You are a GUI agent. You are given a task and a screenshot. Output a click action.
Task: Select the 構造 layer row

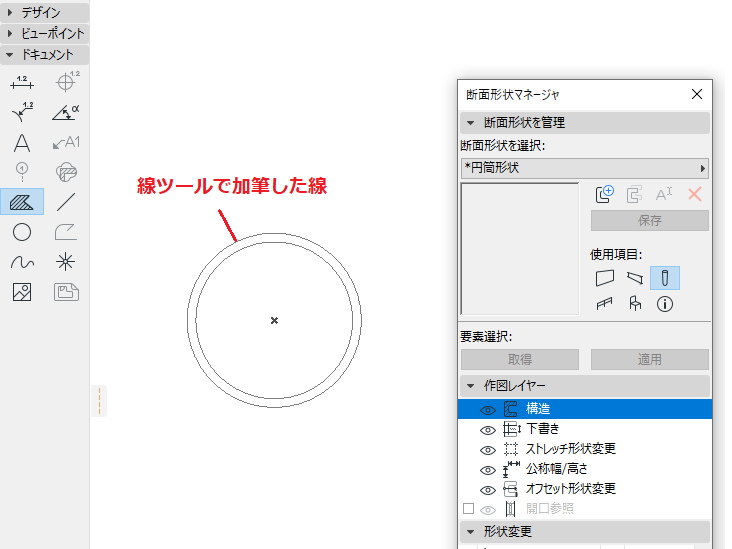(585, 409)
